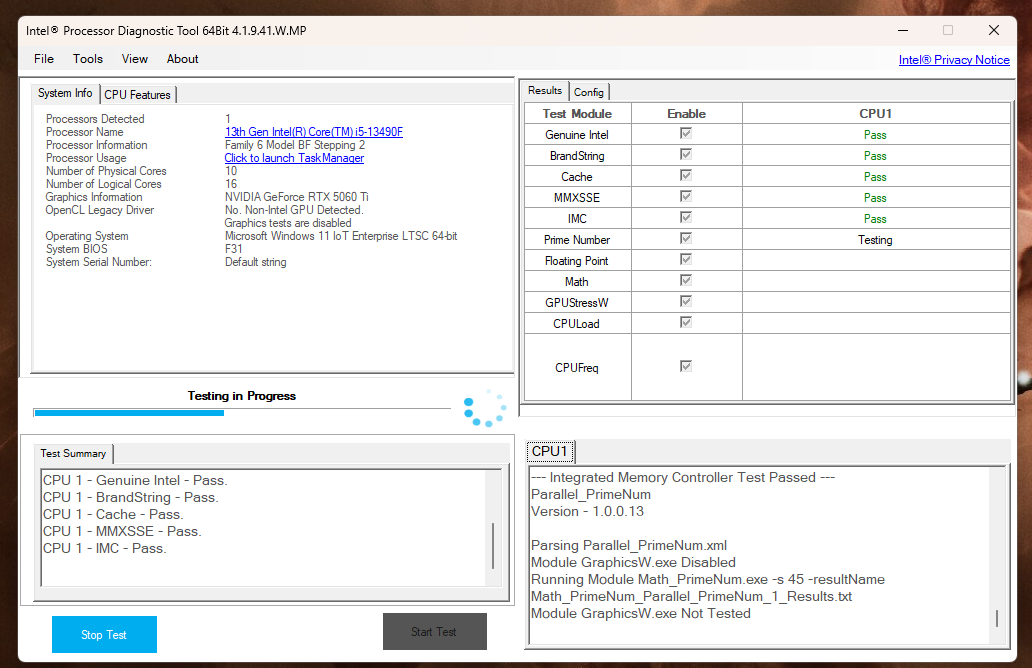Toggle the CPUFreq enable checkbox
The height and width of the screenshot is (668, 1032).
click(686, 367)
